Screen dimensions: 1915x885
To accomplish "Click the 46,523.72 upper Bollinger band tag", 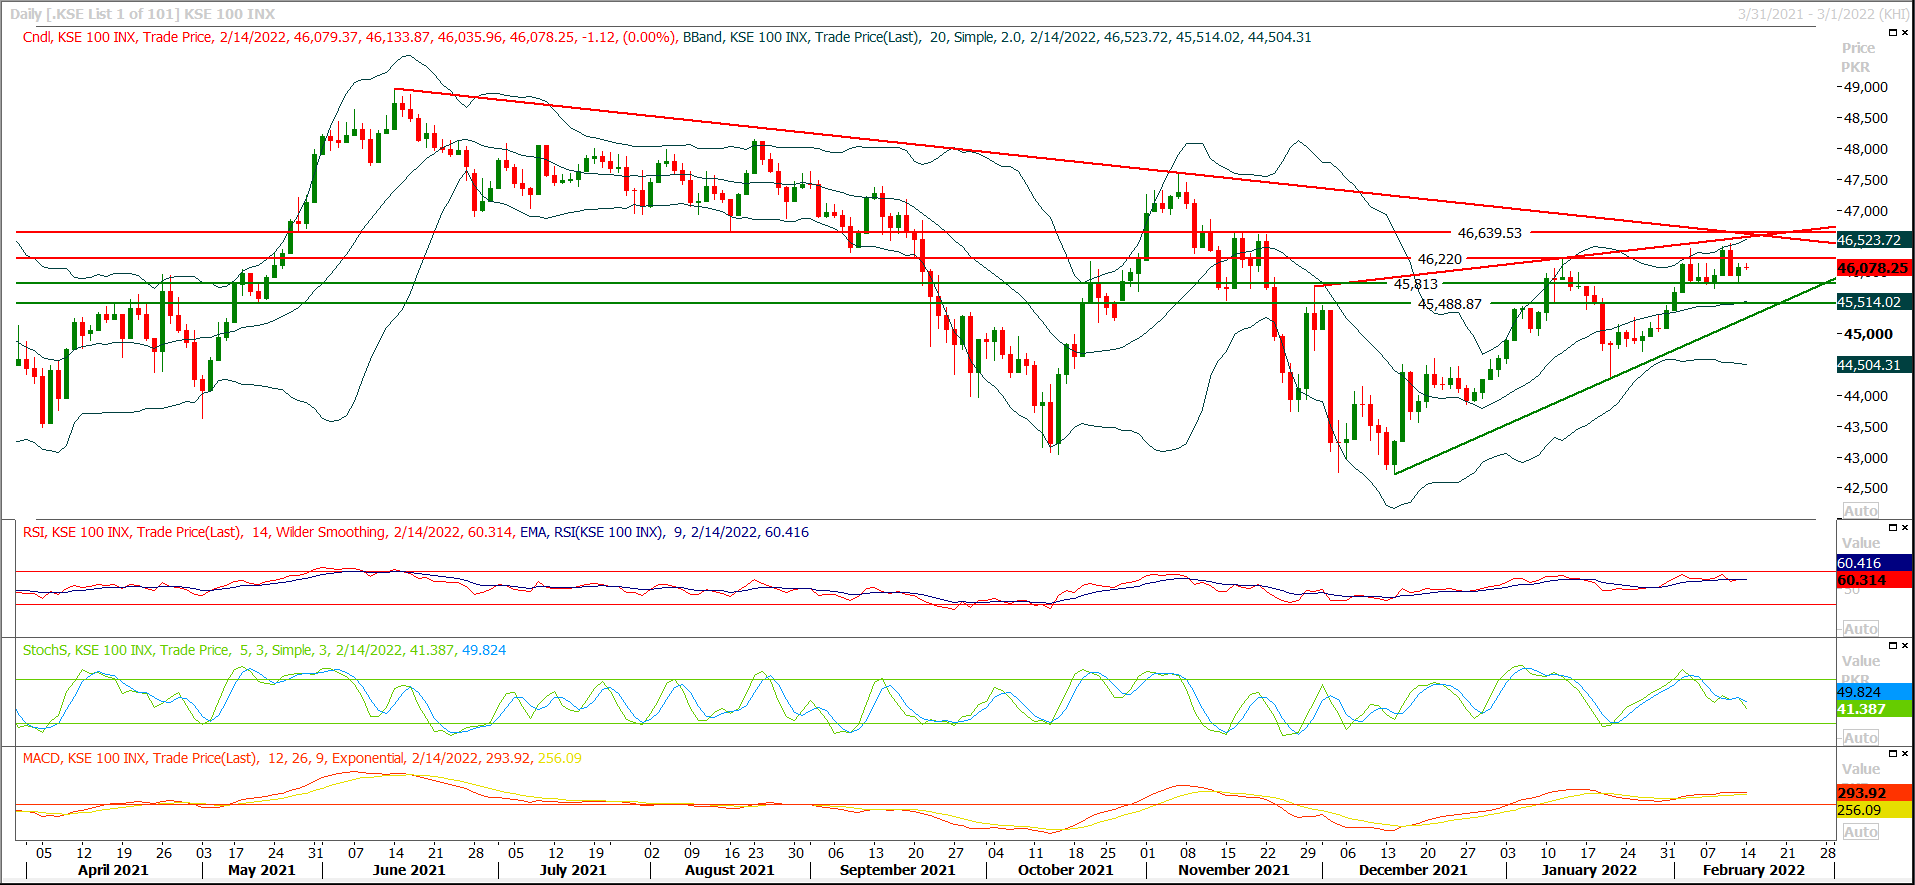I will [x=1874, y=240].
